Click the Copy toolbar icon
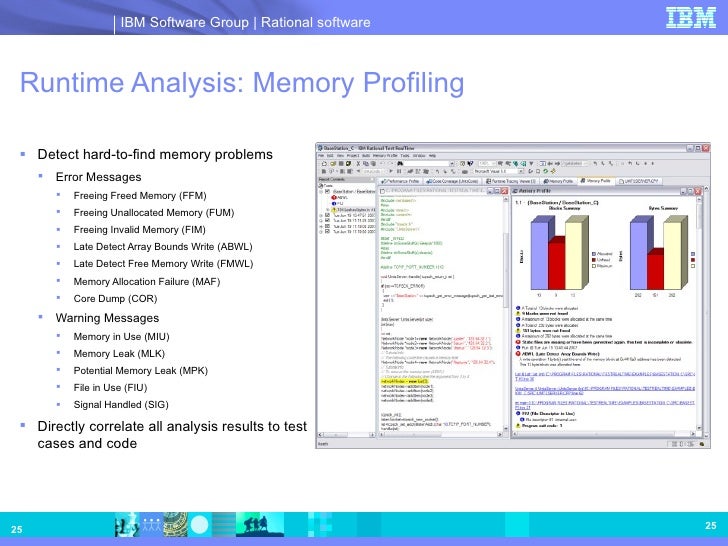The height and width of the screenshot is (546, 728). click(x=366, y=163)
